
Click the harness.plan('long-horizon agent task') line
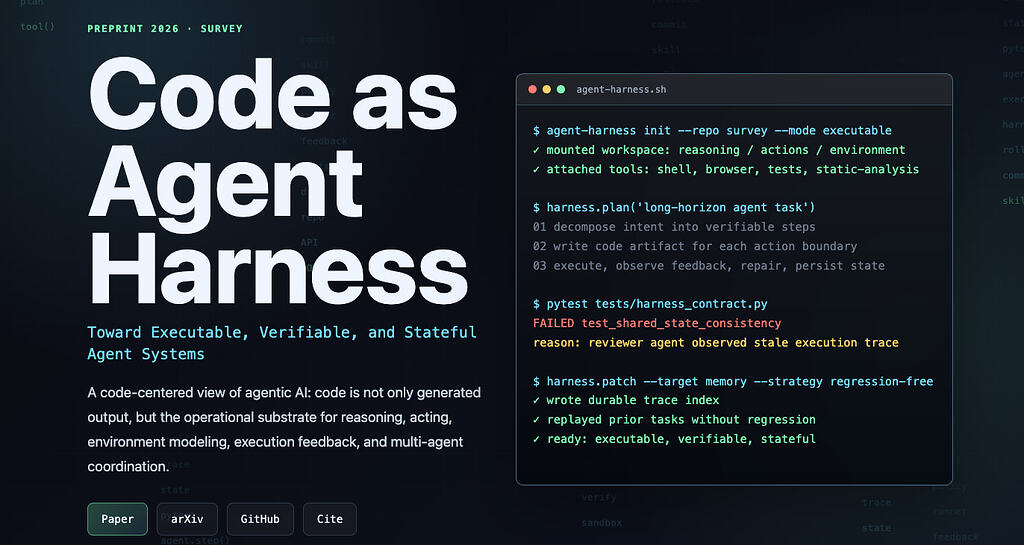pos(674,208)
